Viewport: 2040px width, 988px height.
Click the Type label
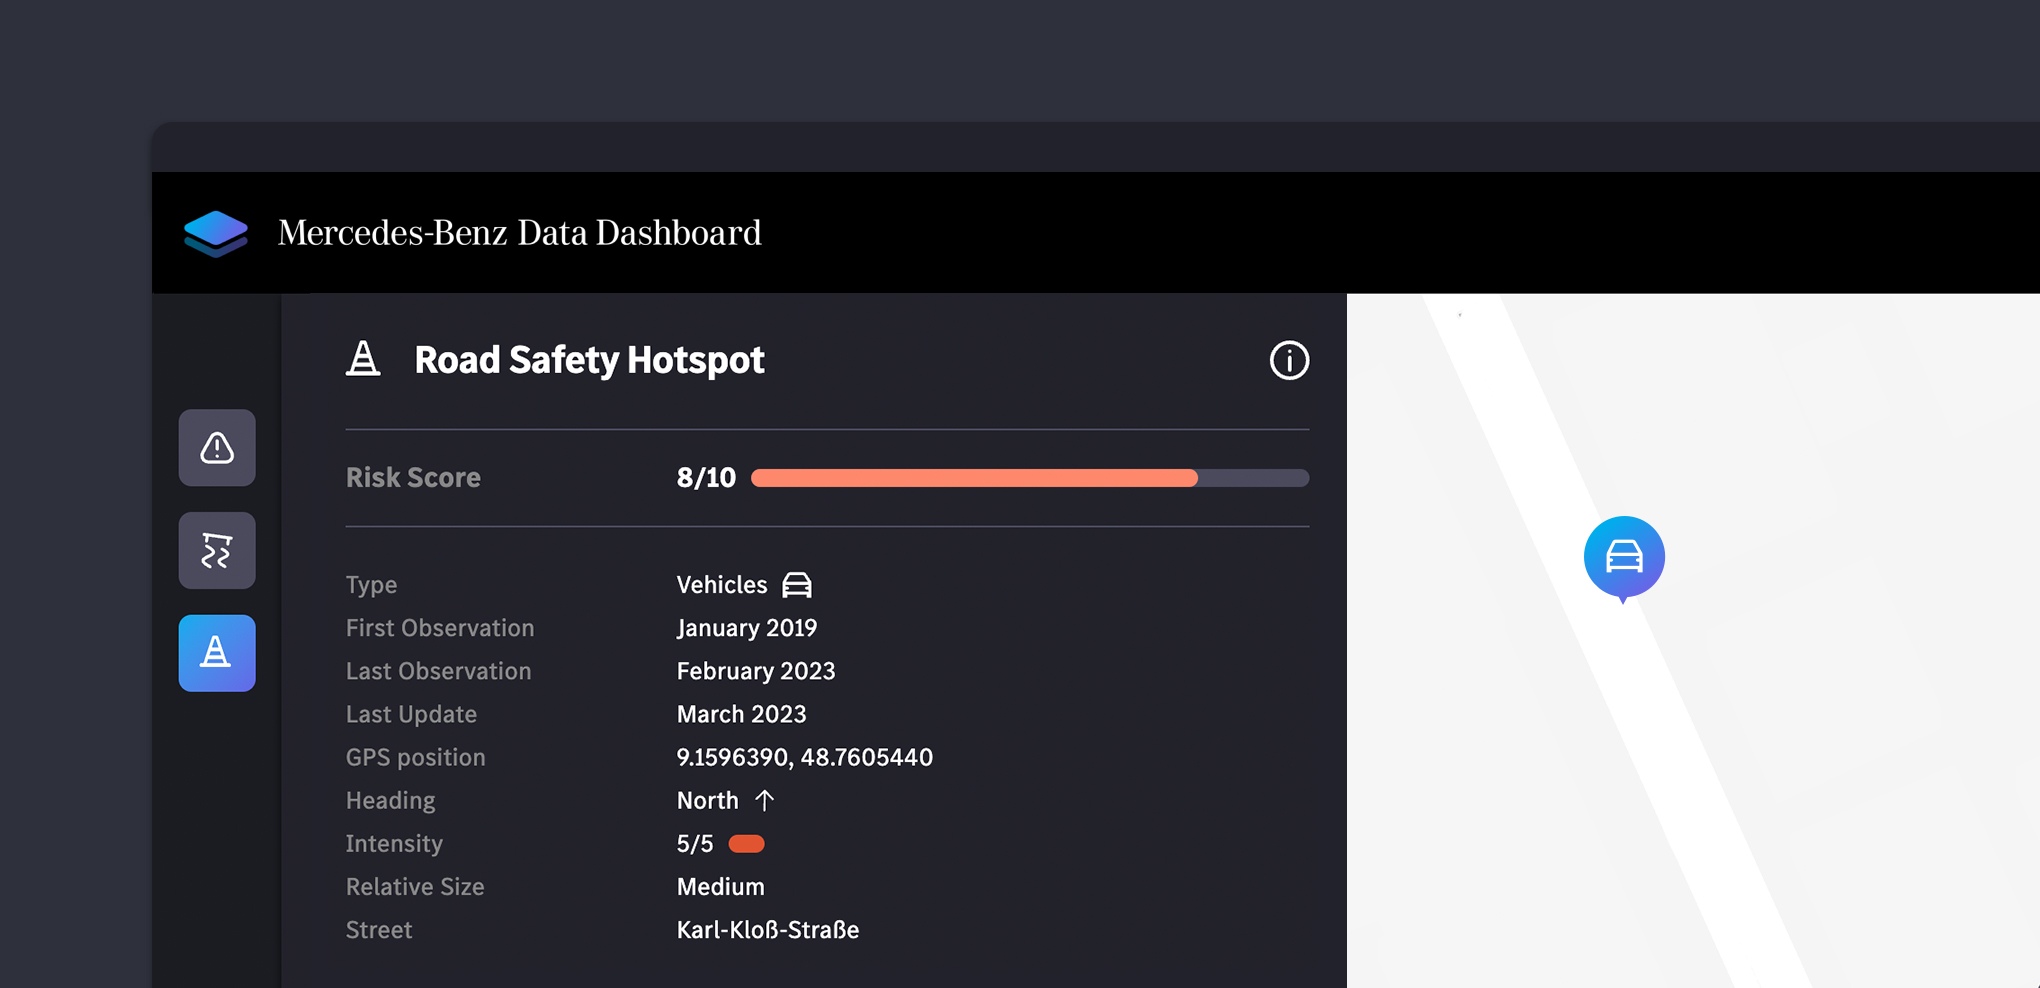pos(371,585)
